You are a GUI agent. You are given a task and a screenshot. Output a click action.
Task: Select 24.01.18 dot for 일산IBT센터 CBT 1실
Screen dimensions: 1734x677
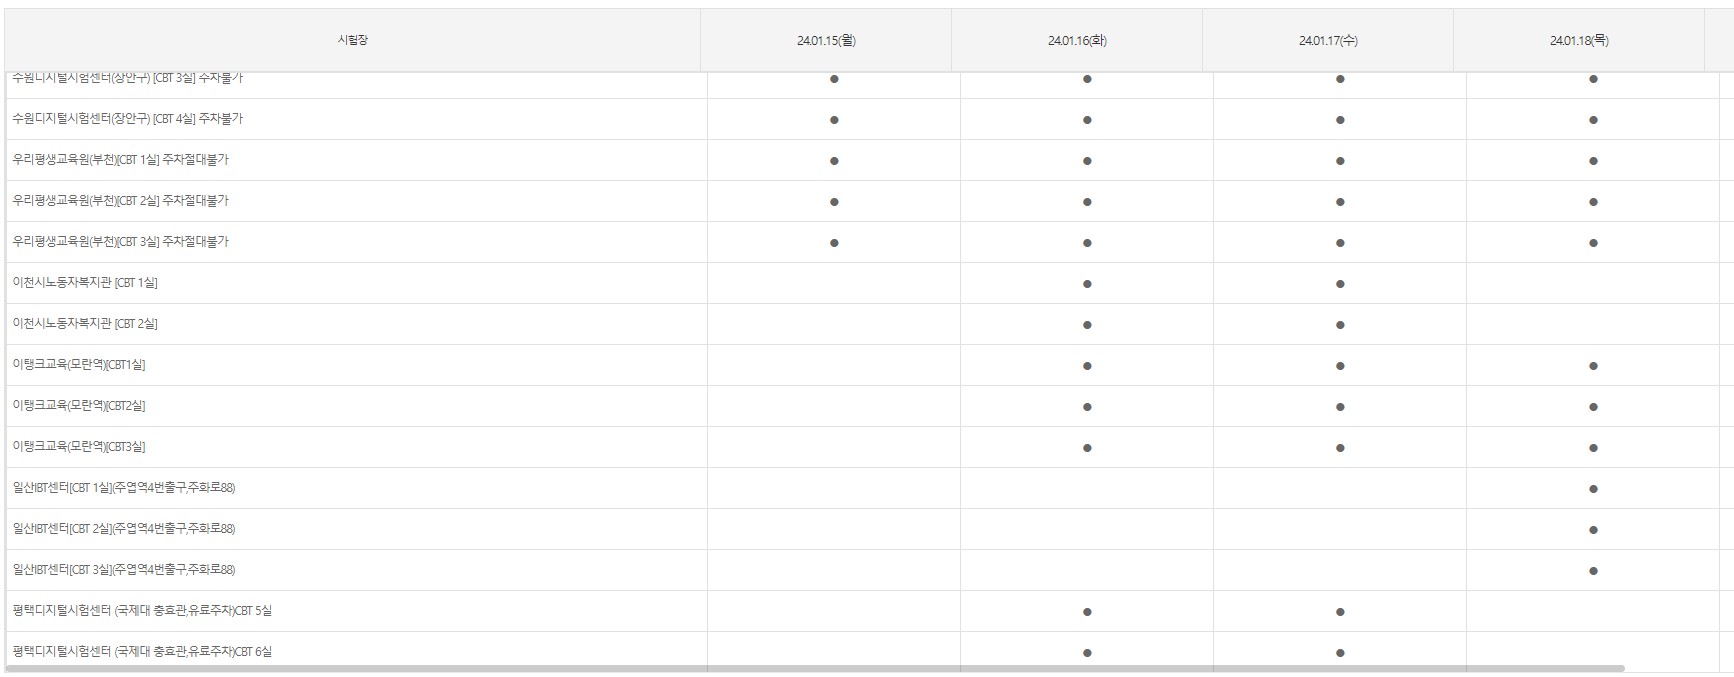point(1593,489)
